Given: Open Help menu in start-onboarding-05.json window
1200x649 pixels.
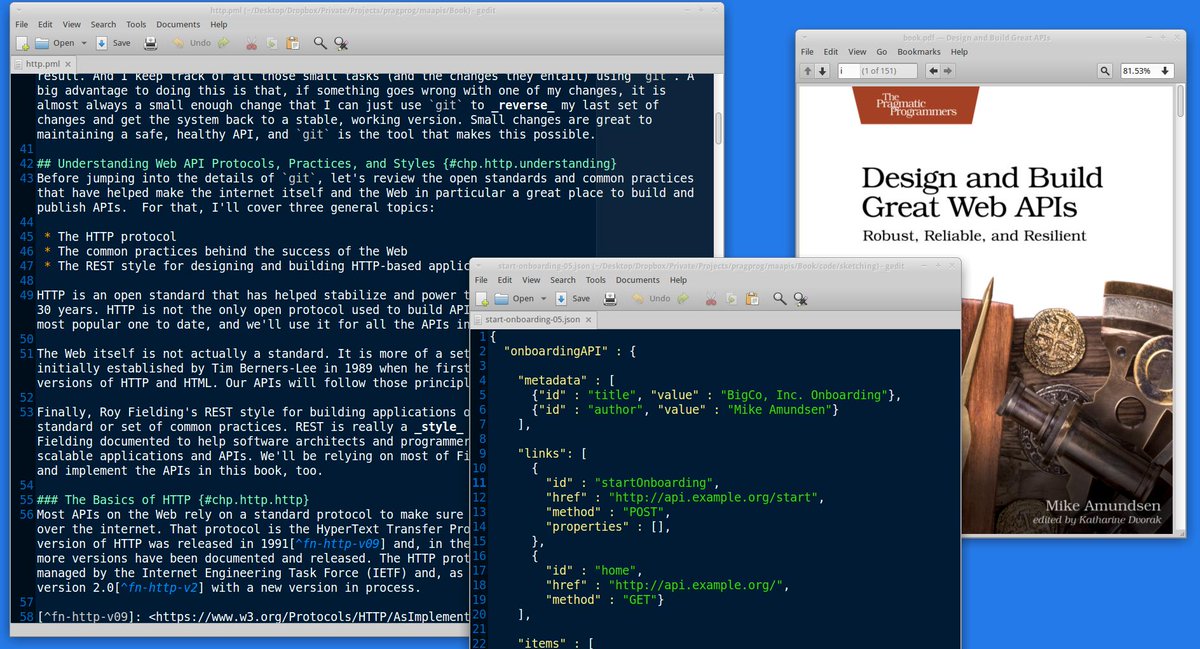Looking at the screenshot, I should (678, 280).
